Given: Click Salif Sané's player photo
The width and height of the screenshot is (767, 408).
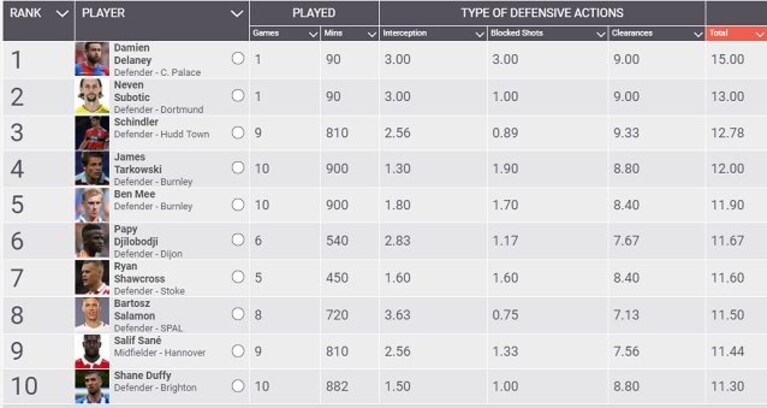Looking at the screenshot, I should click(92, 351).
